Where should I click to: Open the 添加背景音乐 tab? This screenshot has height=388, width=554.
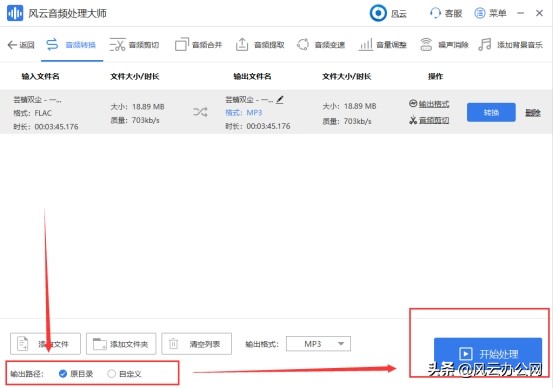510,45
